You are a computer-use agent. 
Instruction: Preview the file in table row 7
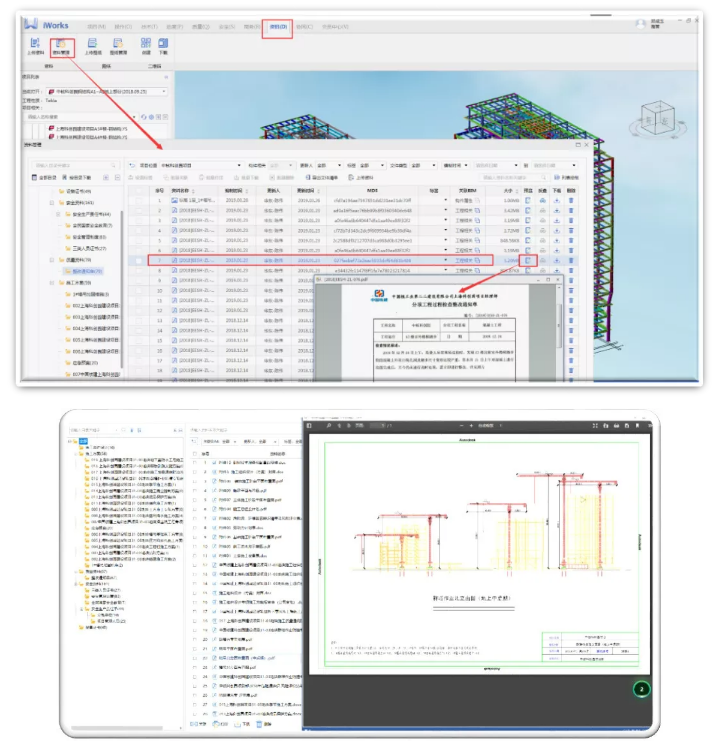coord(528,260)
